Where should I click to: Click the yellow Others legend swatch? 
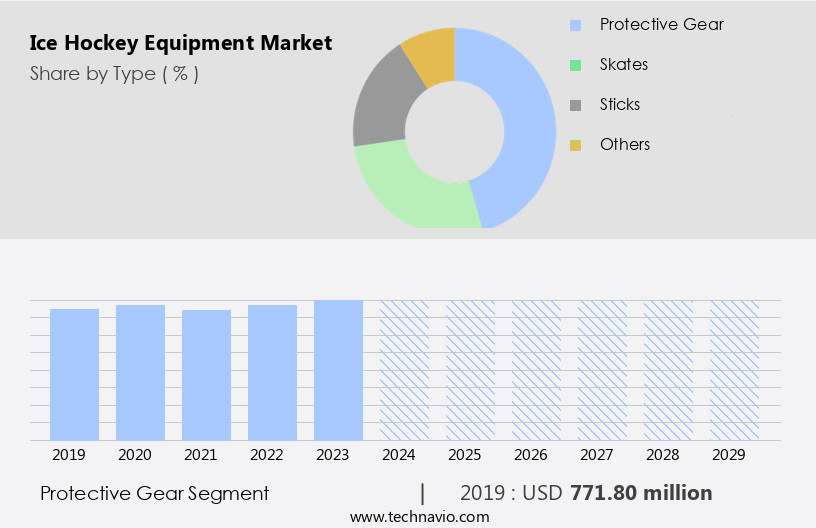pyautogui.click(x=575, y=145)
